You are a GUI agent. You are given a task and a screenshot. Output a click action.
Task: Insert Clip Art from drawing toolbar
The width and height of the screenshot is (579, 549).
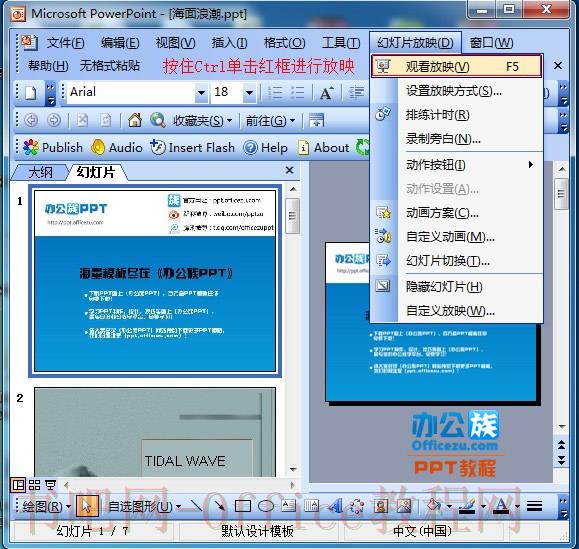[381, 506]
